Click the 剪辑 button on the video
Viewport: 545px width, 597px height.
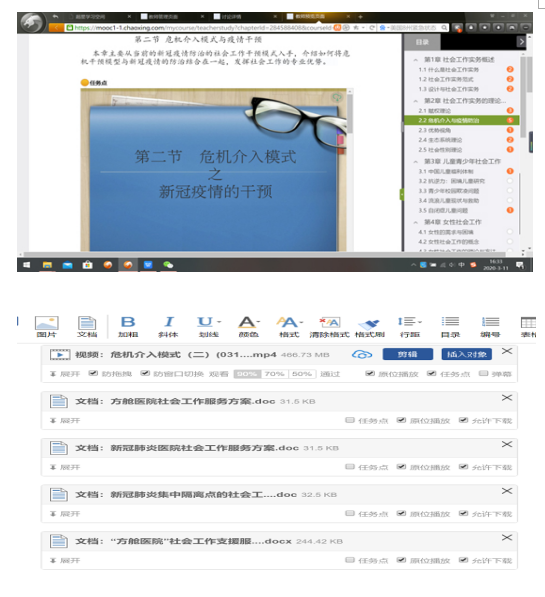(x=408, y=354)
